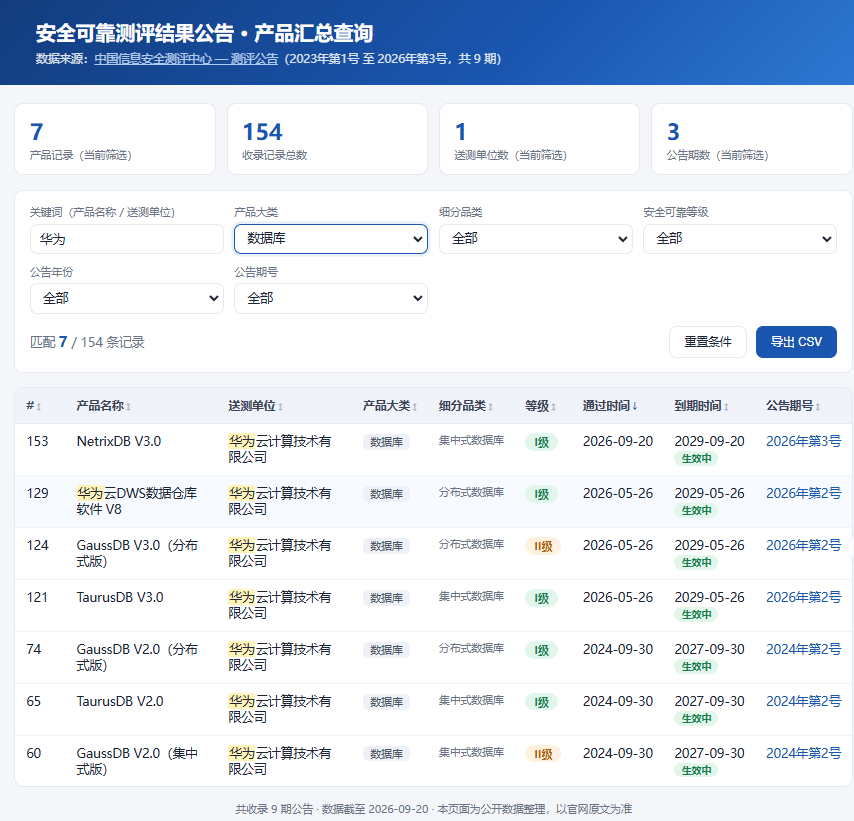Image resolution: width=854 pixels, height=821 pixels.
Task: Click the 公告期数 stat card showing 3
Action: pos(752,139)
